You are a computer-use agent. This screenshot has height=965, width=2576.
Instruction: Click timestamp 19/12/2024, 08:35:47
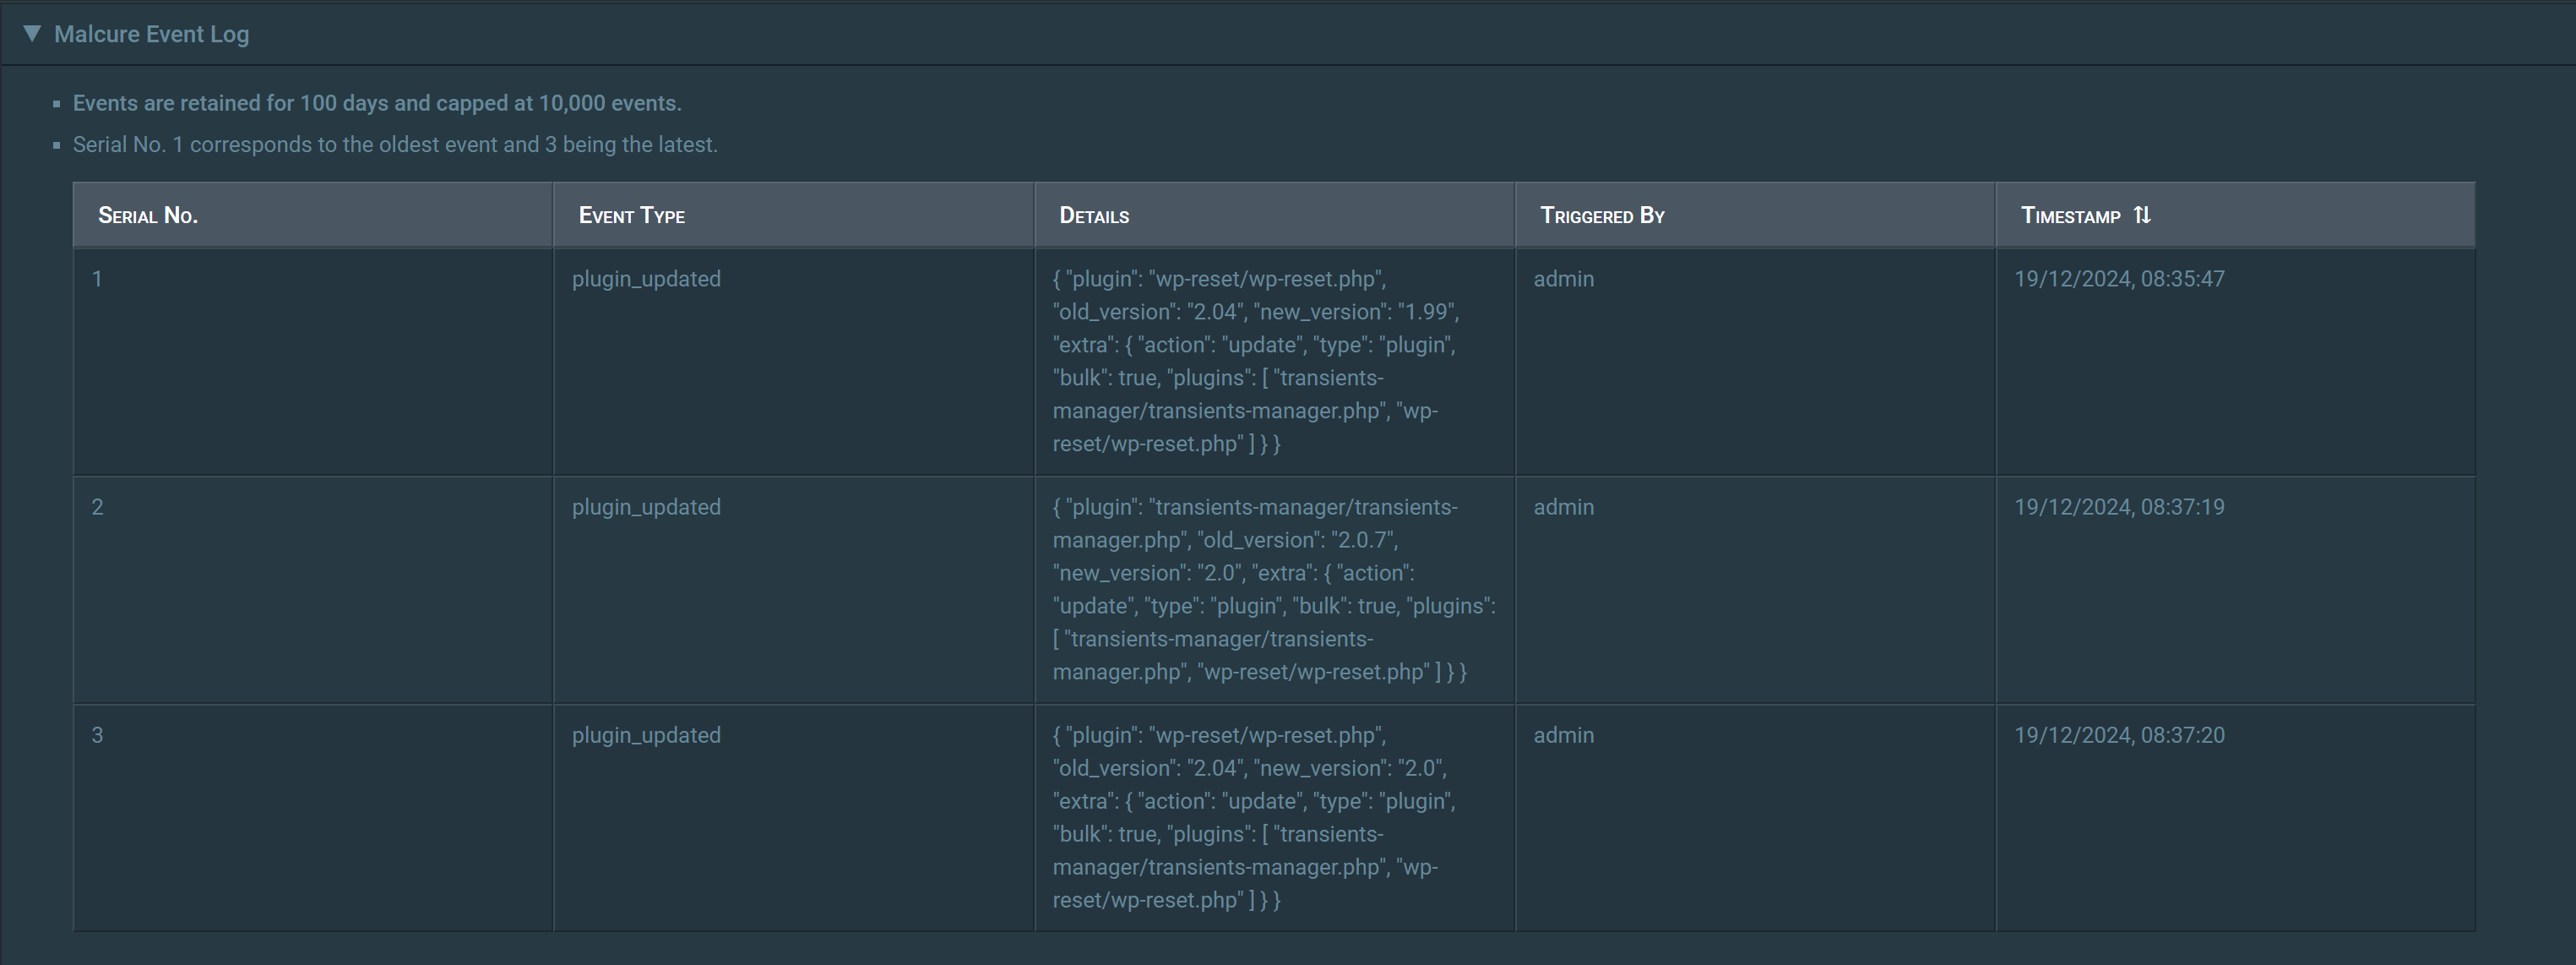pos(2118,279)
